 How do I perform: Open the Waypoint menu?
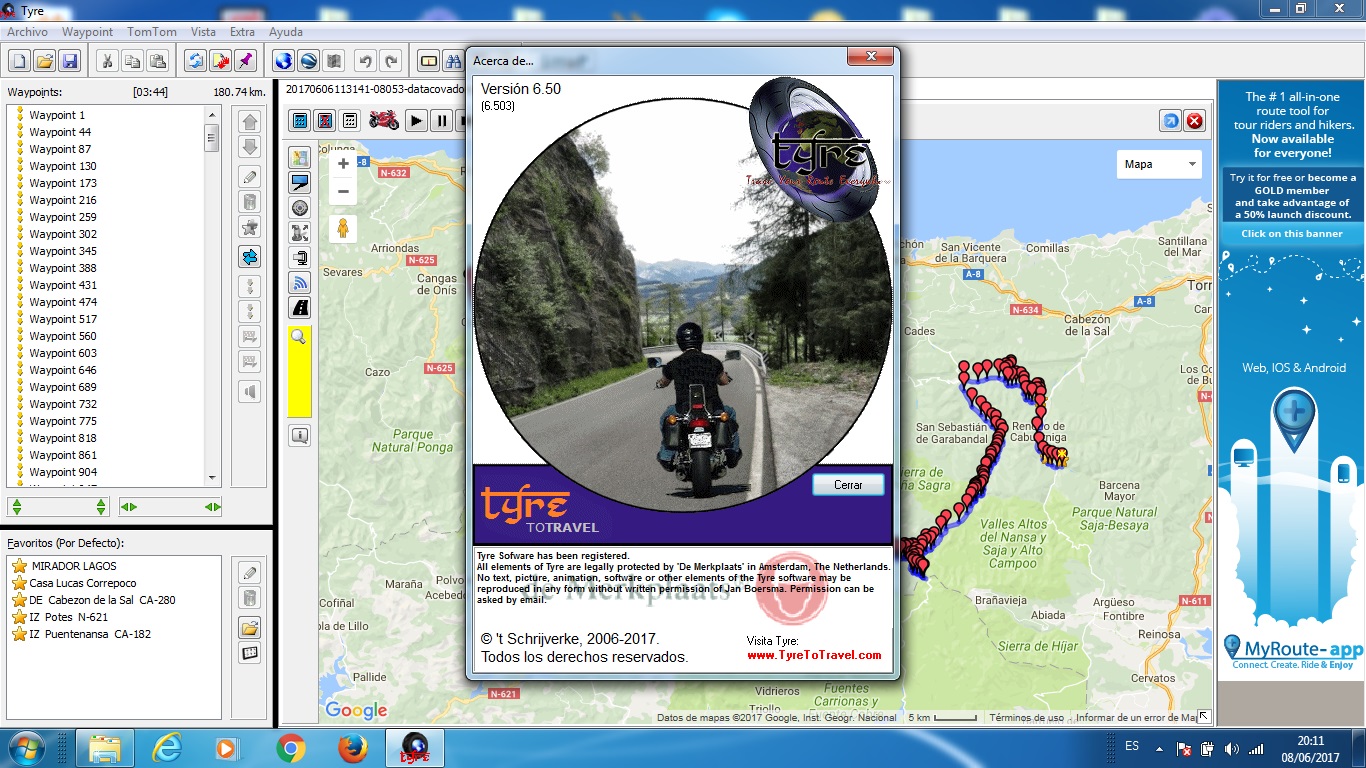point(87,32)
